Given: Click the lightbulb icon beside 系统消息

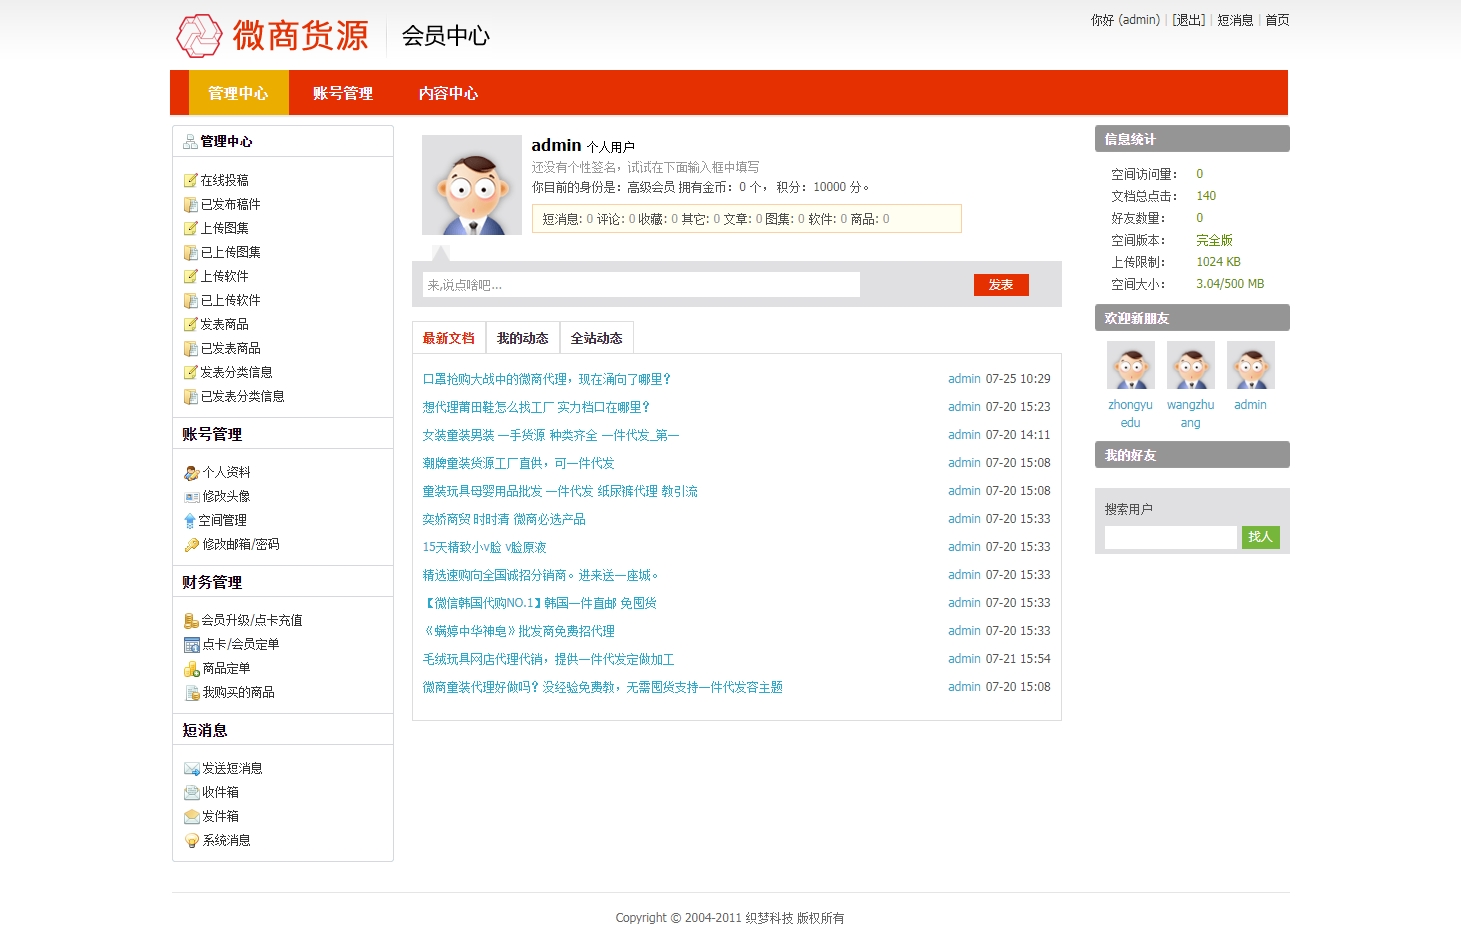Looking at the screenshot, I should (191, 840).
